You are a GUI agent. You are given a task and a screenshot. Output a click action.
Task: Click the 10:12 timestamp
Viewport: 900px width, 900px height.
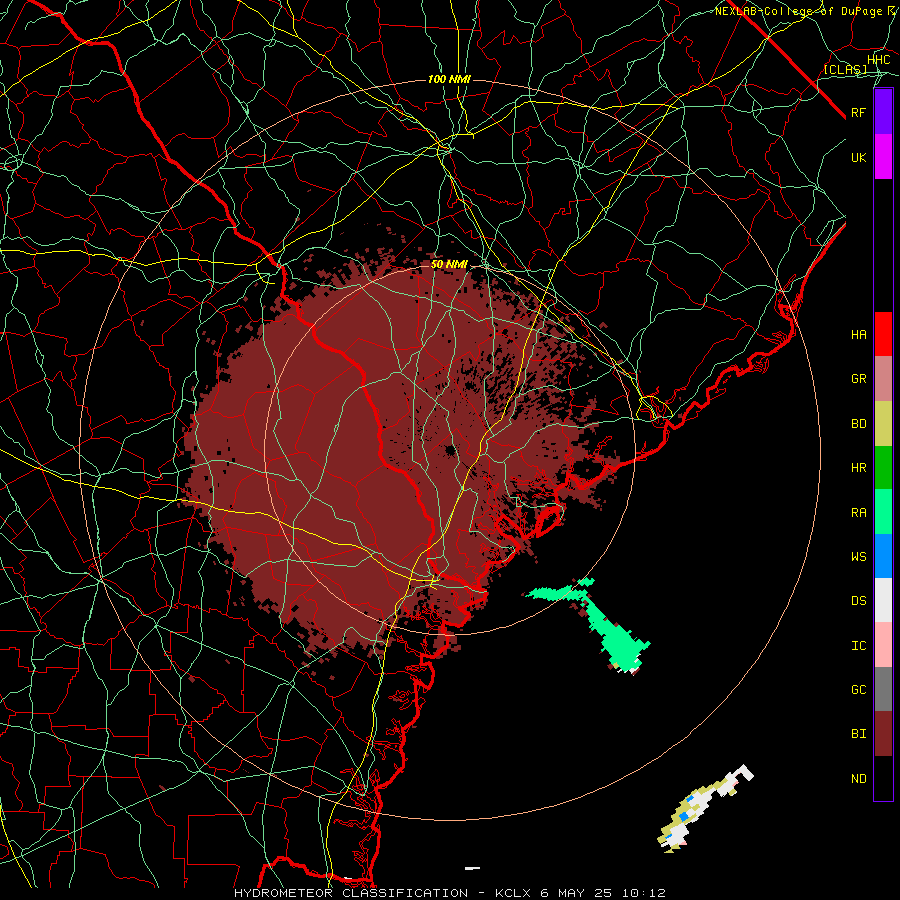coord(642,893)
